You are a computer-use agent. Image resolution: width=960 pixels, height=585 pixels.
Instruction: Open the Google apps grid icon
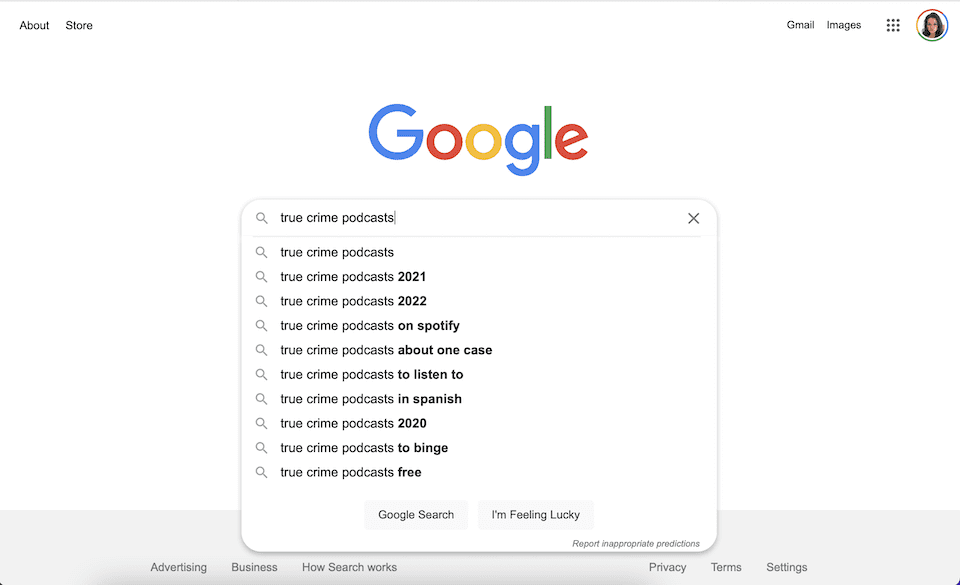coord(893,25)
